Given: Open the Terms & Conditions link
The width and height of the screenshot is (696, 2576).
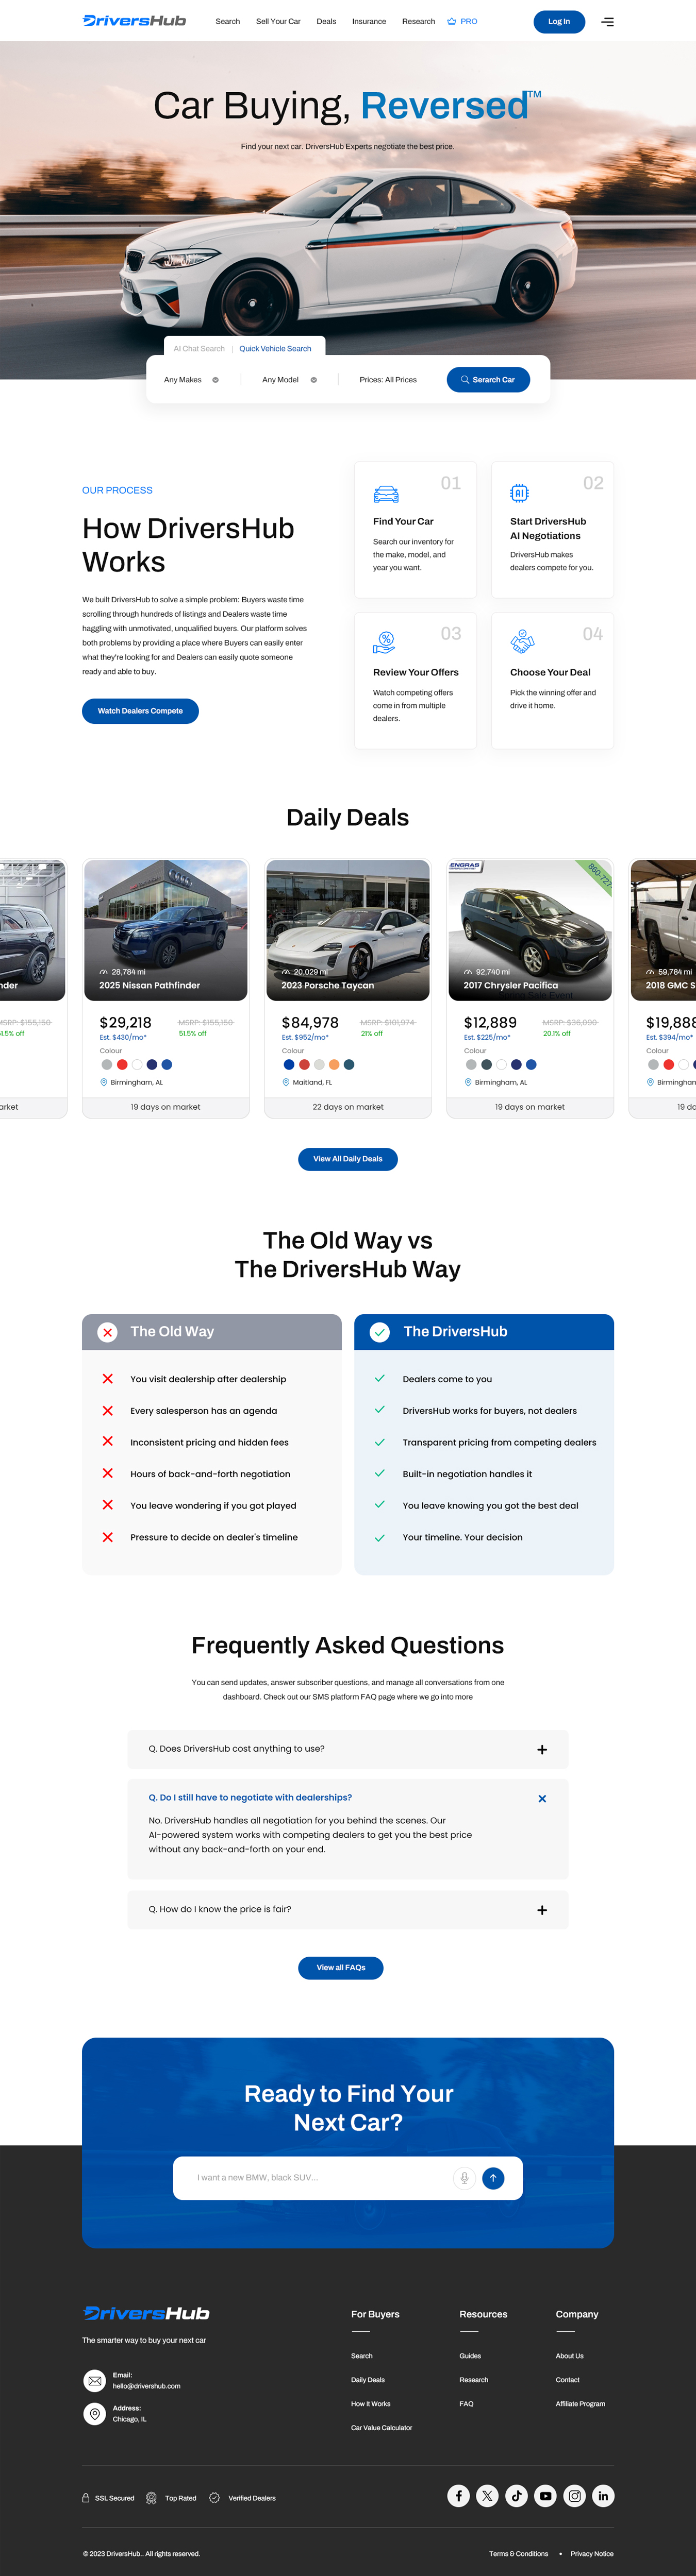Looking at the screenshot, I should point(519,2553).
